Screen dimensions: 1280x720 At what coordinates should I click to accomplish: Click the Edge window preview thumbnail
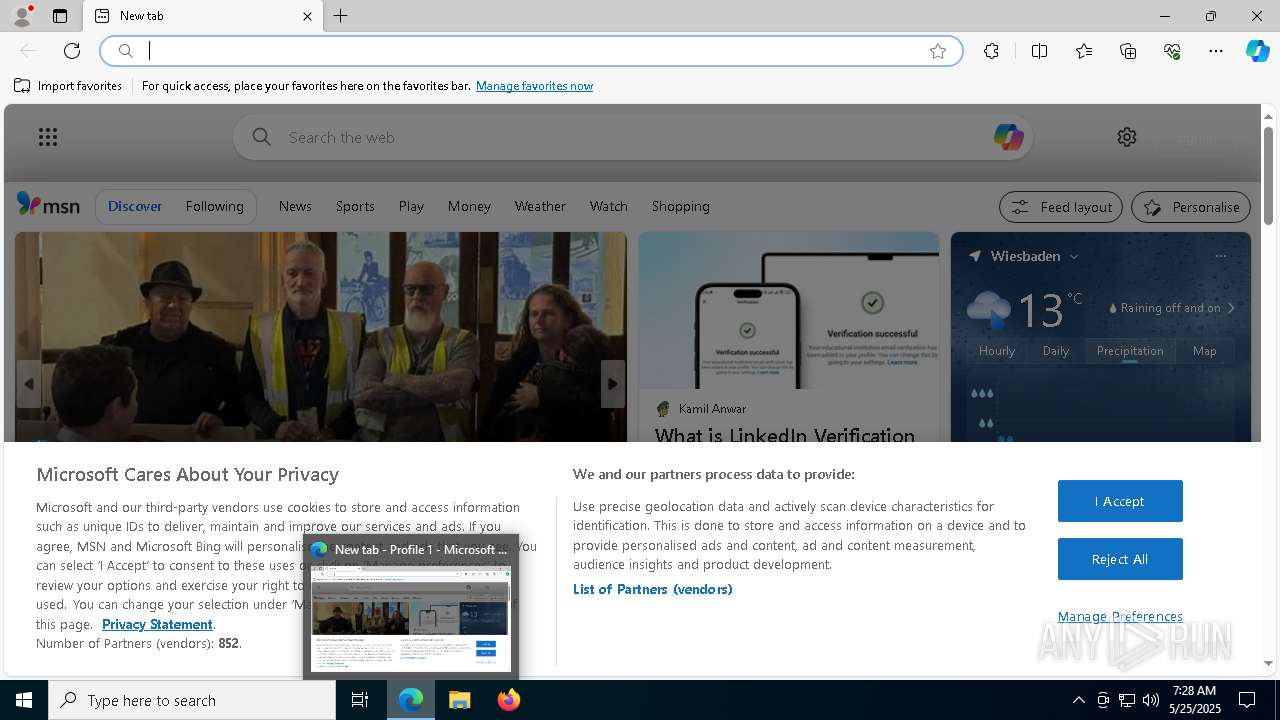(411, 618)
